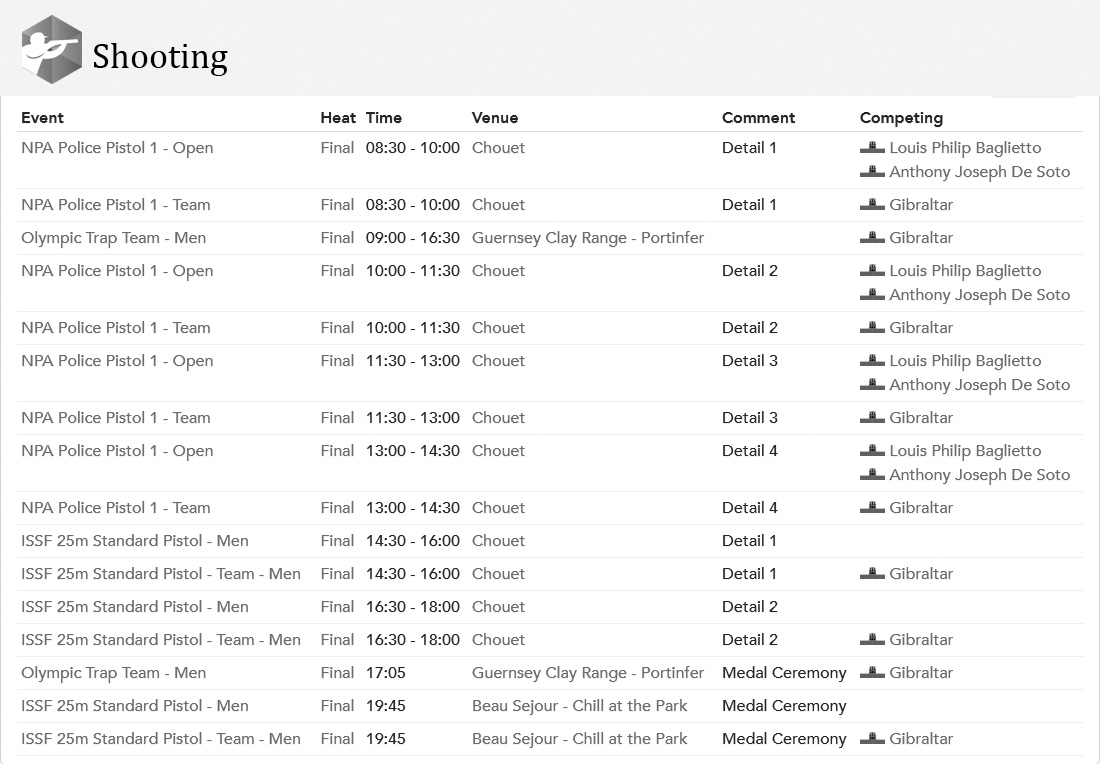Viewport: 1100px width, 764px height.
Task: Open ISSF 25m Standard Pistol - Men at 14:30
Action: pyautogui.click(x=135, y=540)
